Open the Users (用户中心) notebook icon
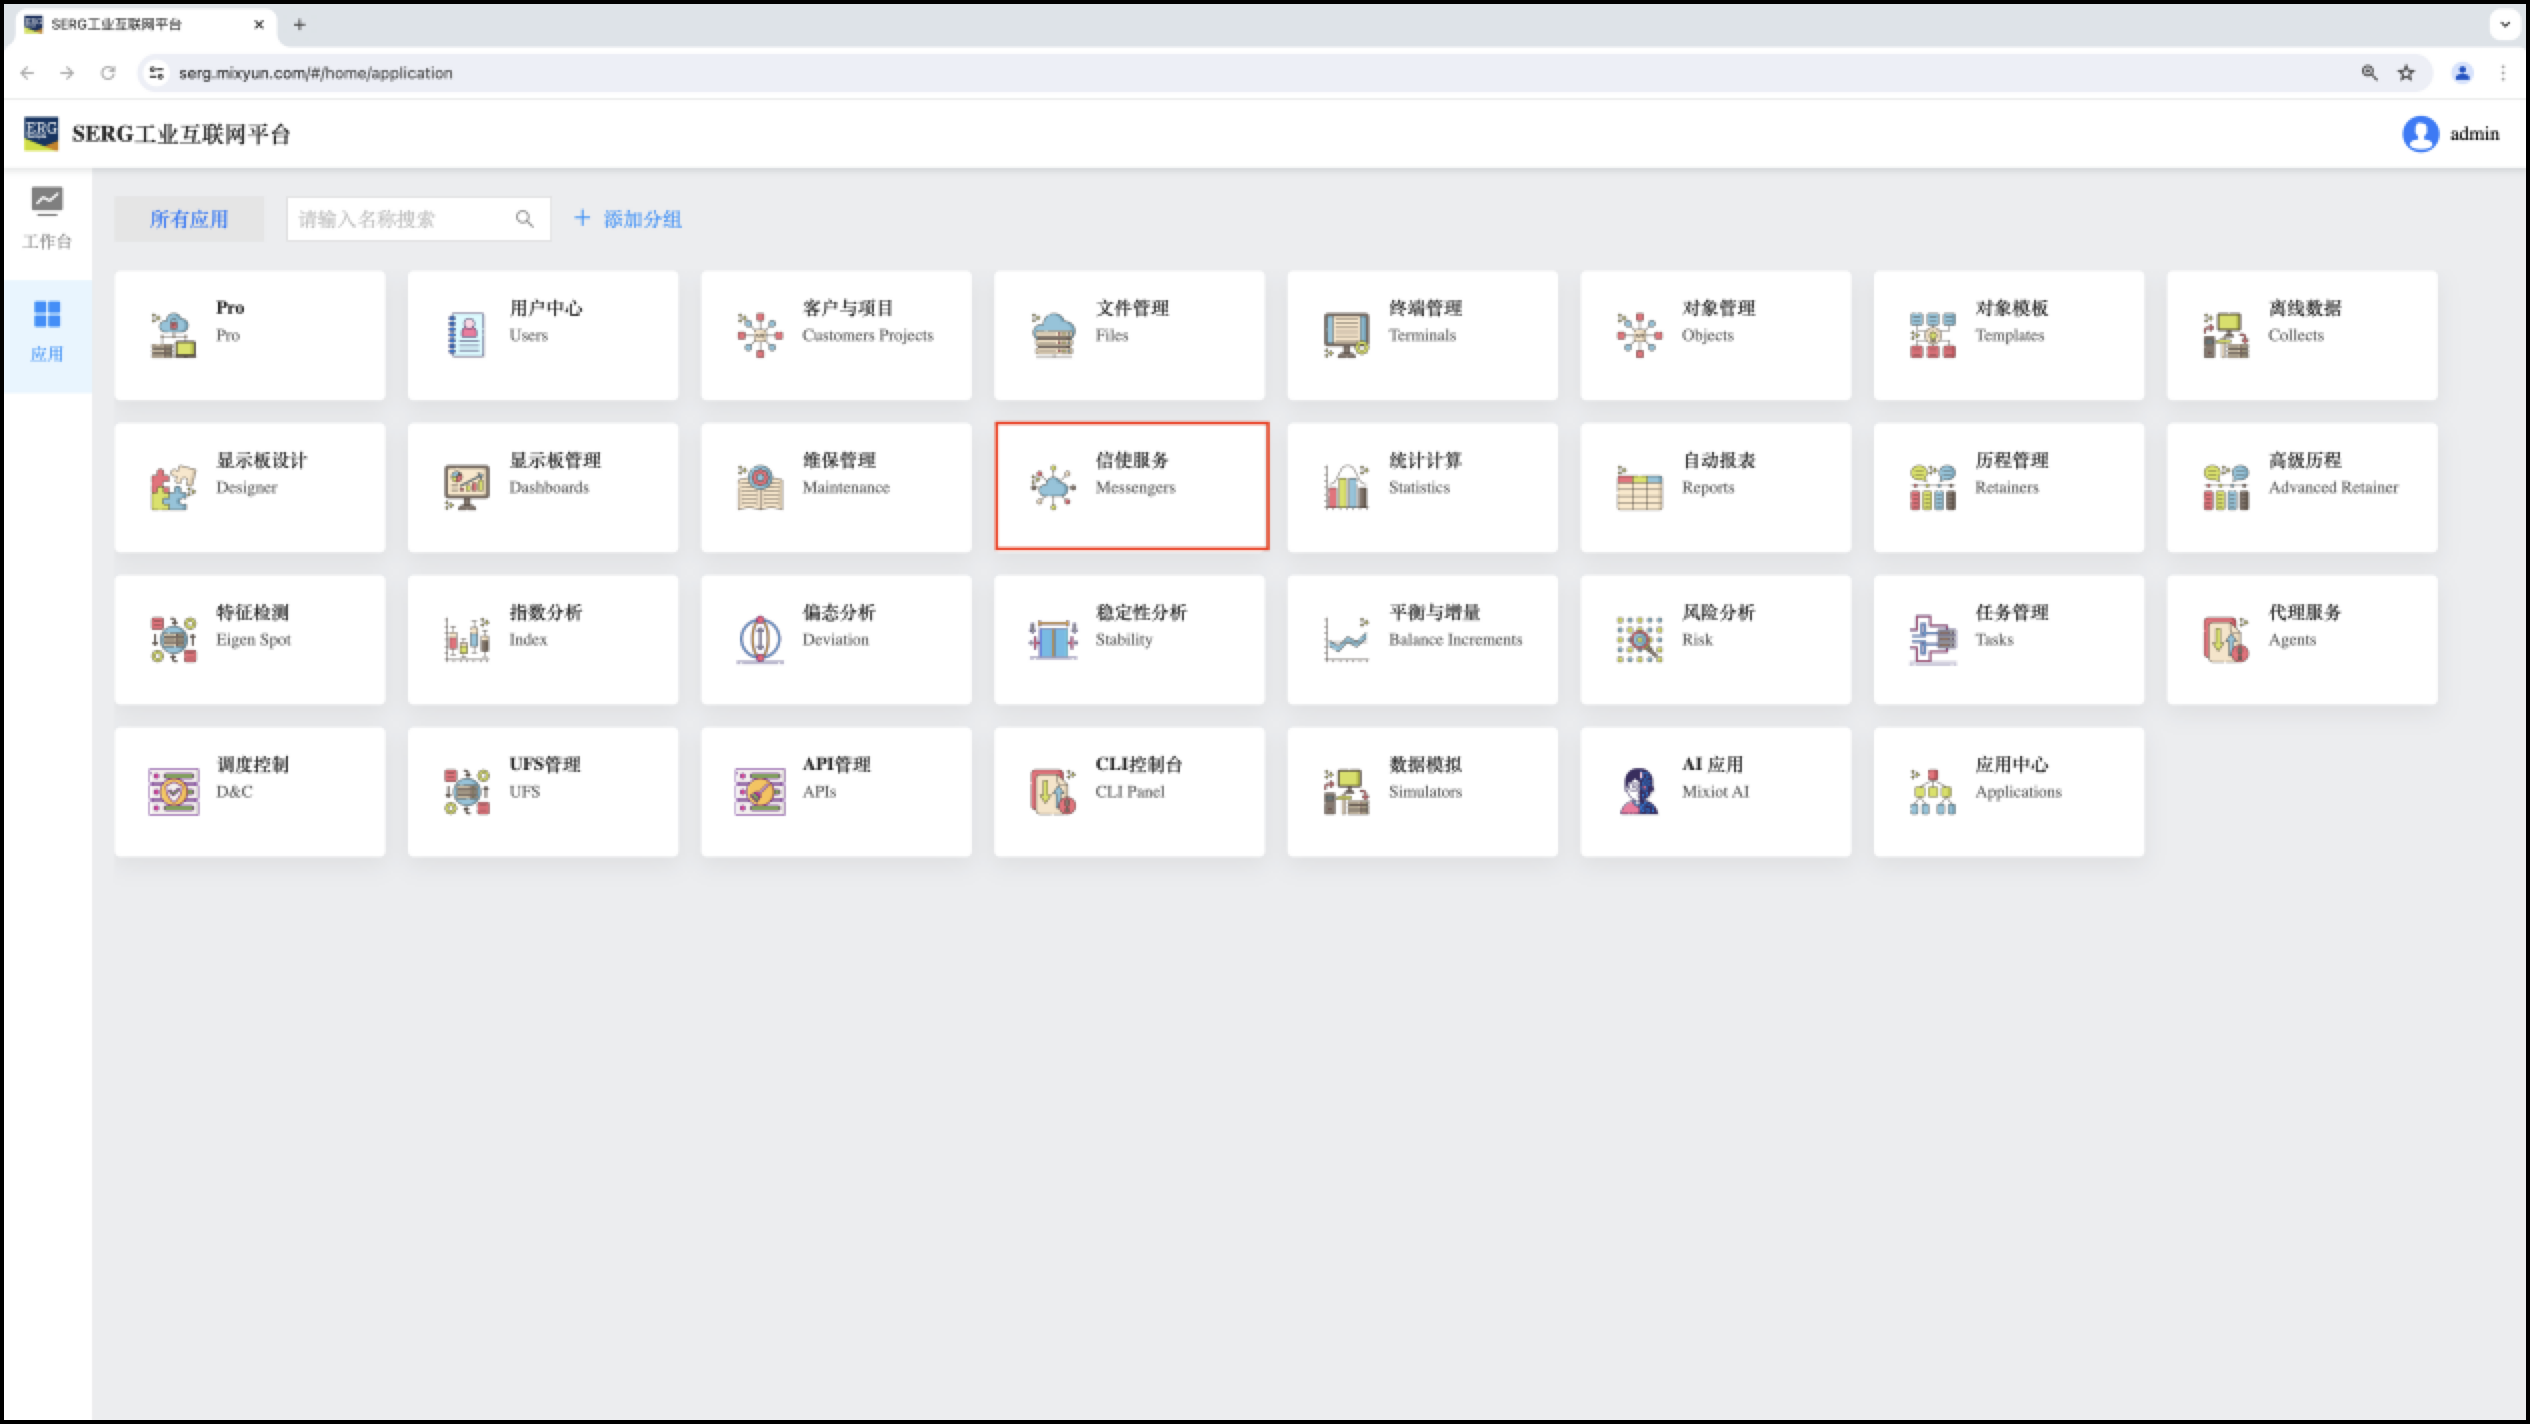The width and height of the screenshot is (2530, 1424). (466, 335)
